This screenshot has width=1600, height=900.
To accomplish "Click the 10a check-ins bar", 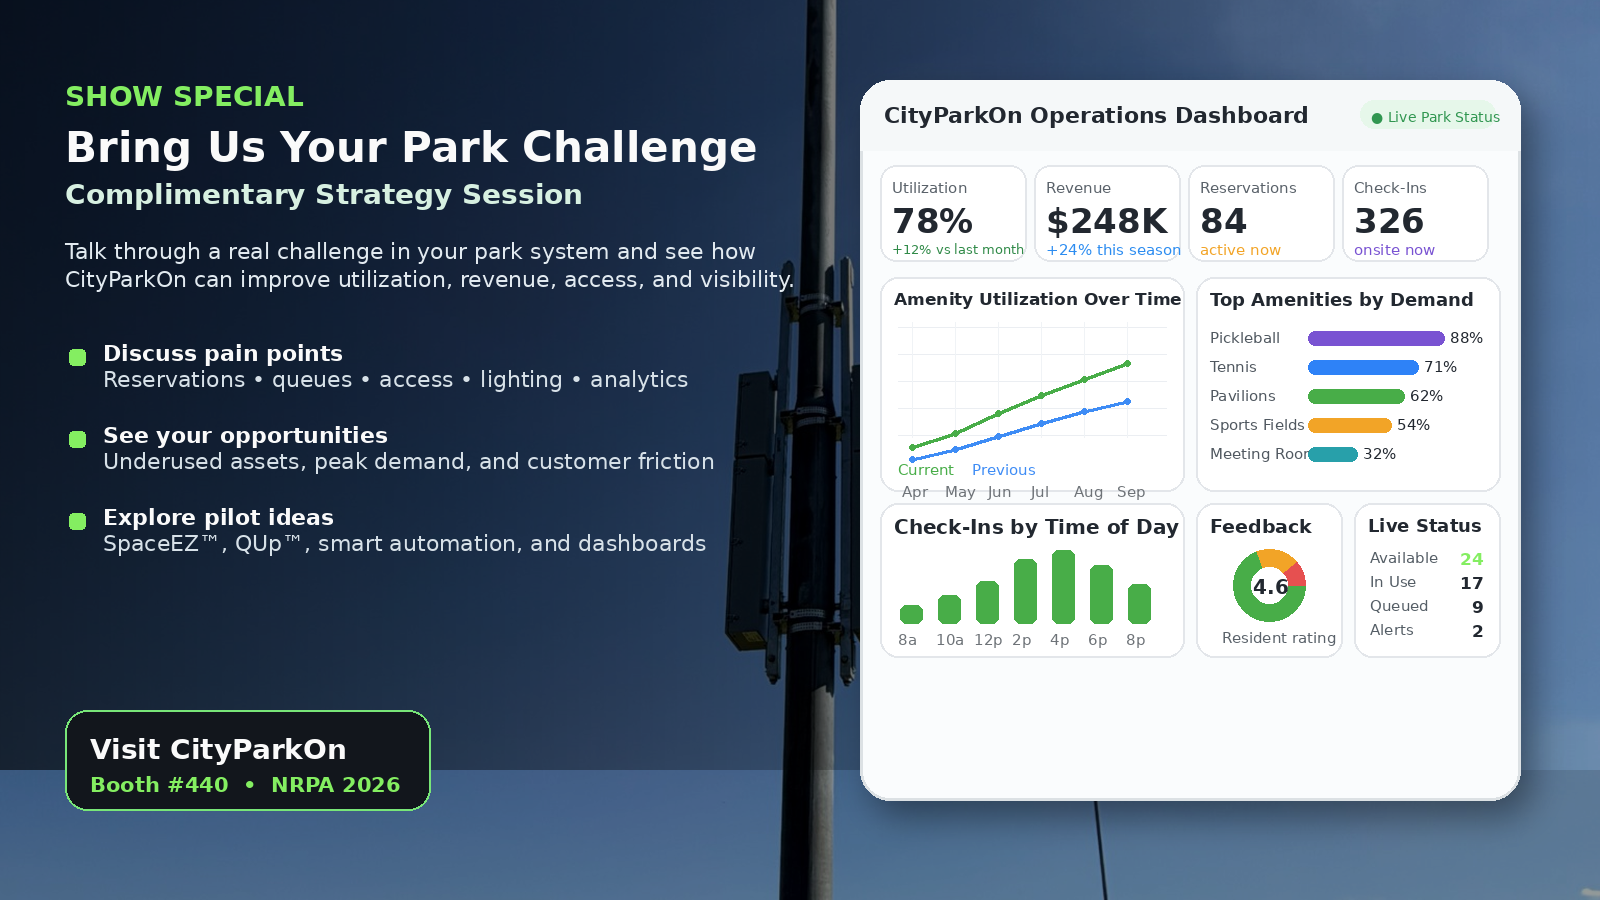I will (x=949, y=609).
